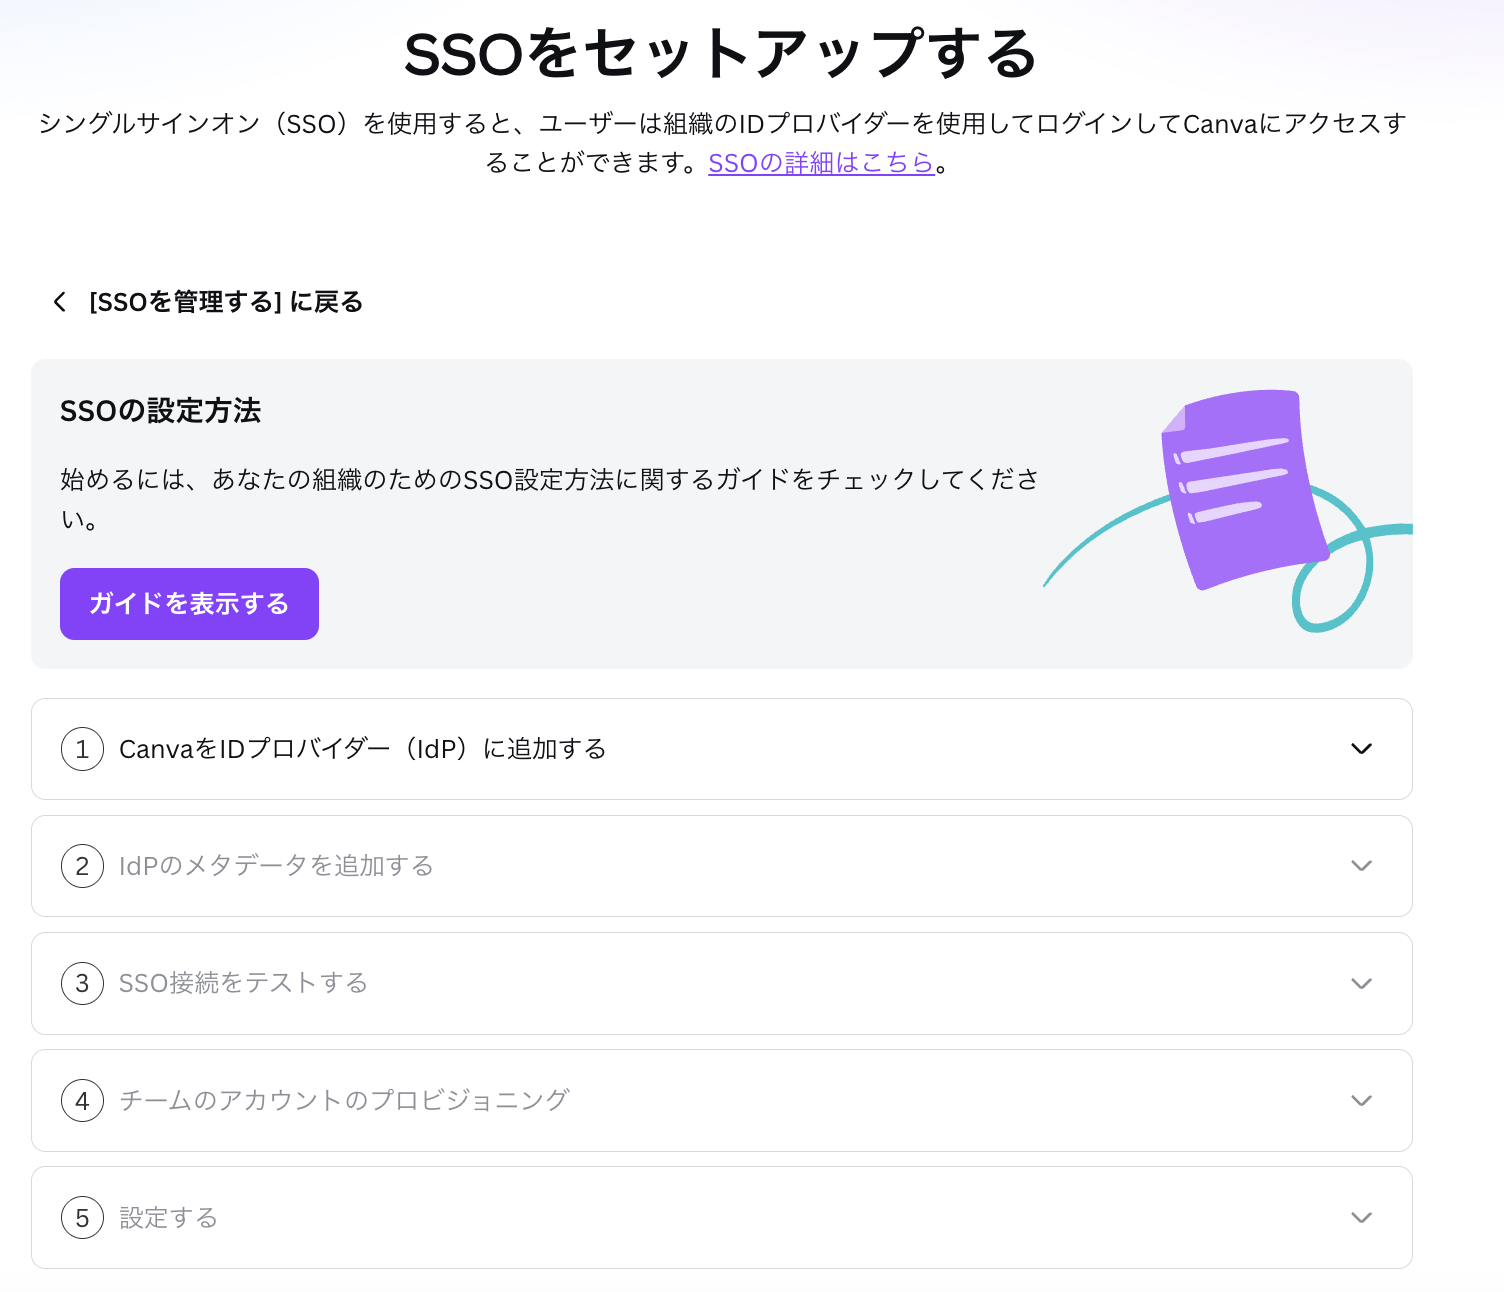This screenshot has width=1504, height=1292.
Task: Click the step 1 number circle
Action: tap(82, 749)
